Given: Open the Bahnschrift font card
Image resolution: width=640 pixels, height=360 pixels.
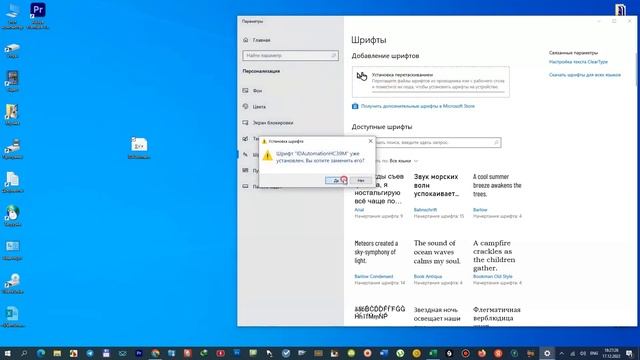Looking at the screenshot, I should (x=438, y=196).
